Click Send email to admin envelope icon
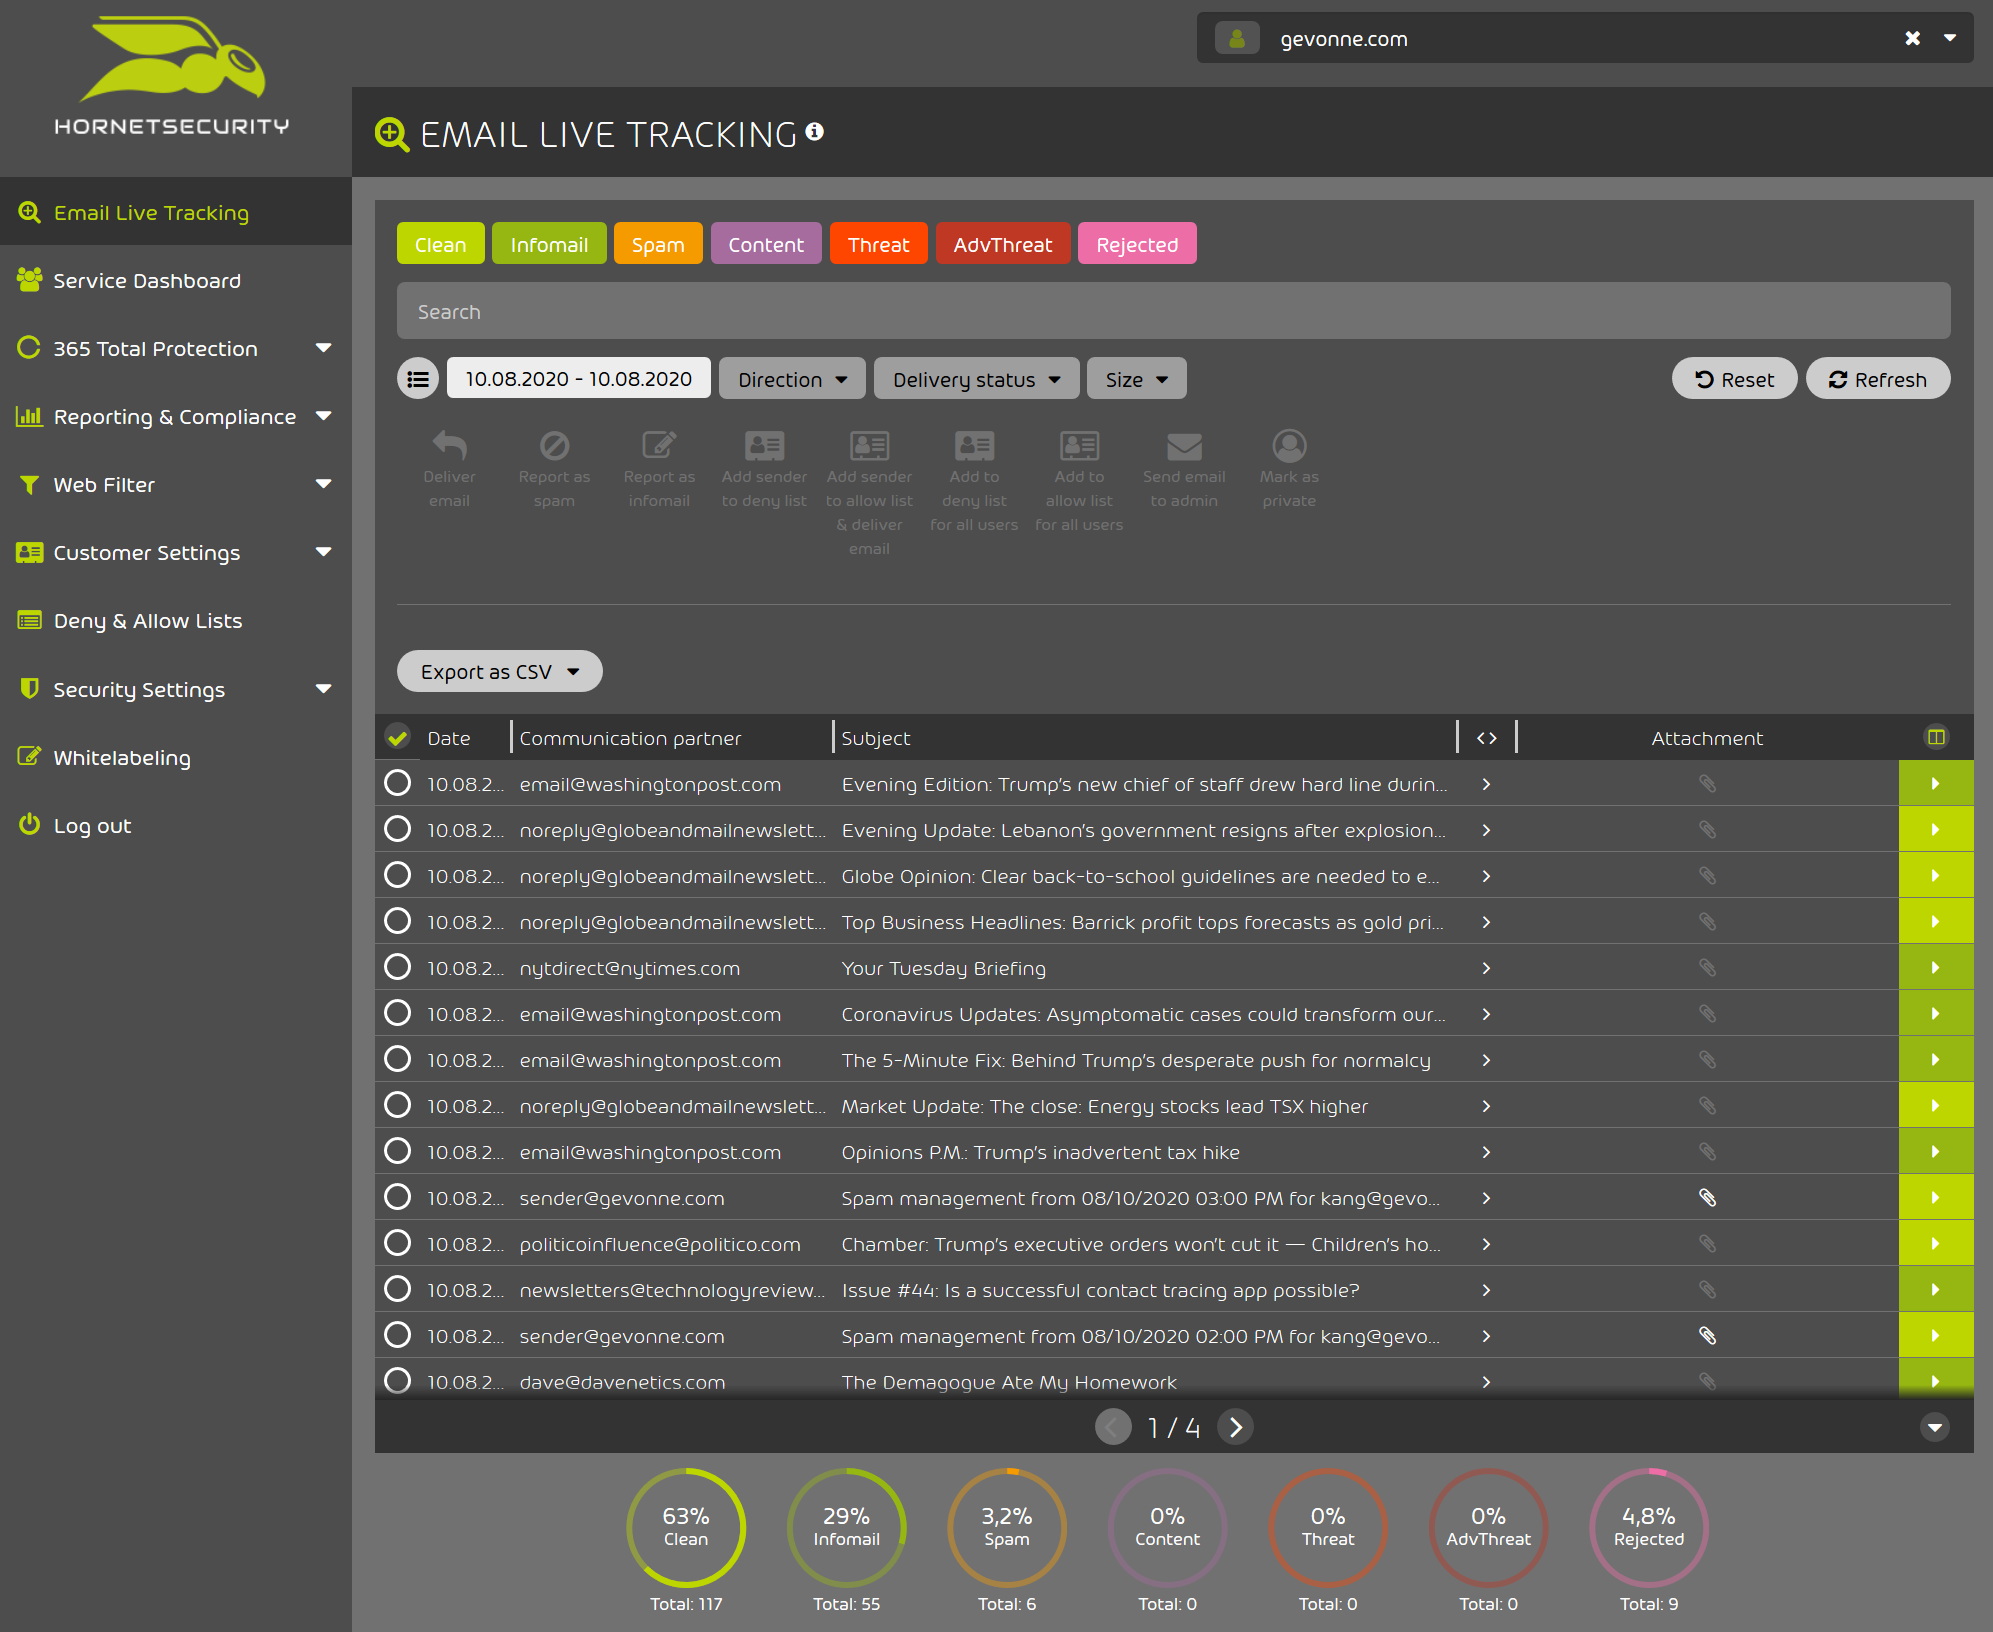The width and height of the screenshot is (1993, 1632). pyautogui.click(x=1184, y=445)
